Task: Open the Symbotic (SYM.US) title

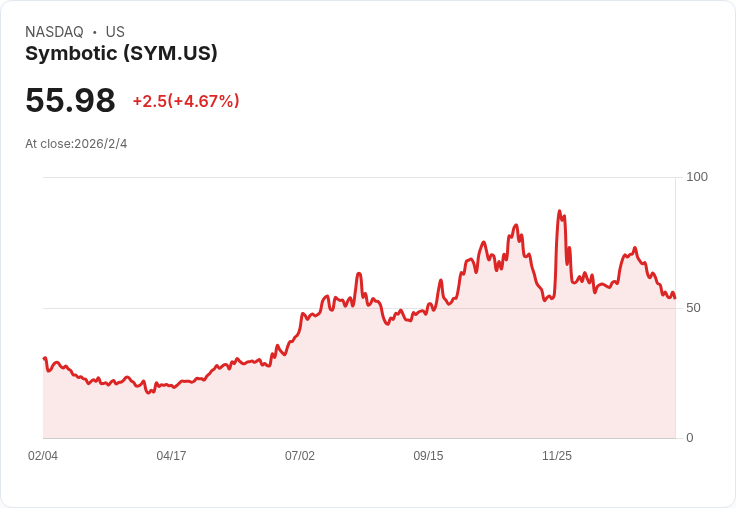Action: (x=121, y=54)
